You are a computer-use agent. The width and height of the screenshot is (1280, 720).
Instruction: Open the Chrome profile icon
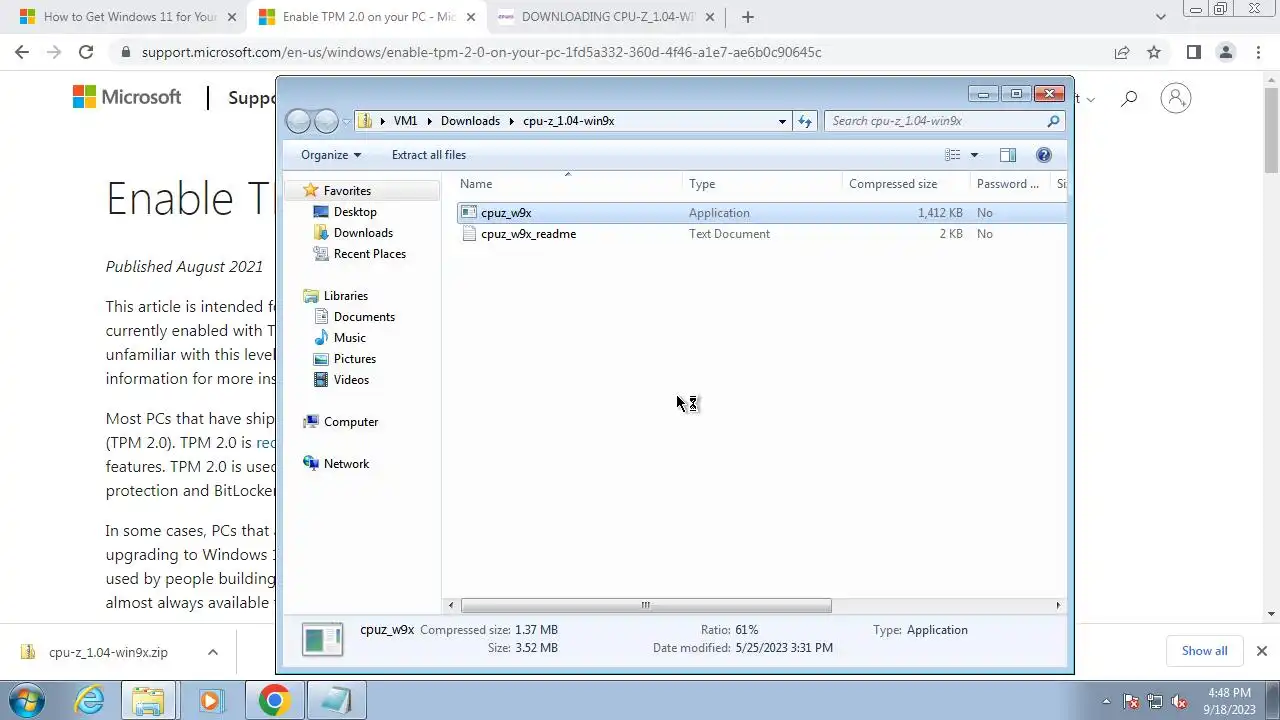[x=1225, y=52]
